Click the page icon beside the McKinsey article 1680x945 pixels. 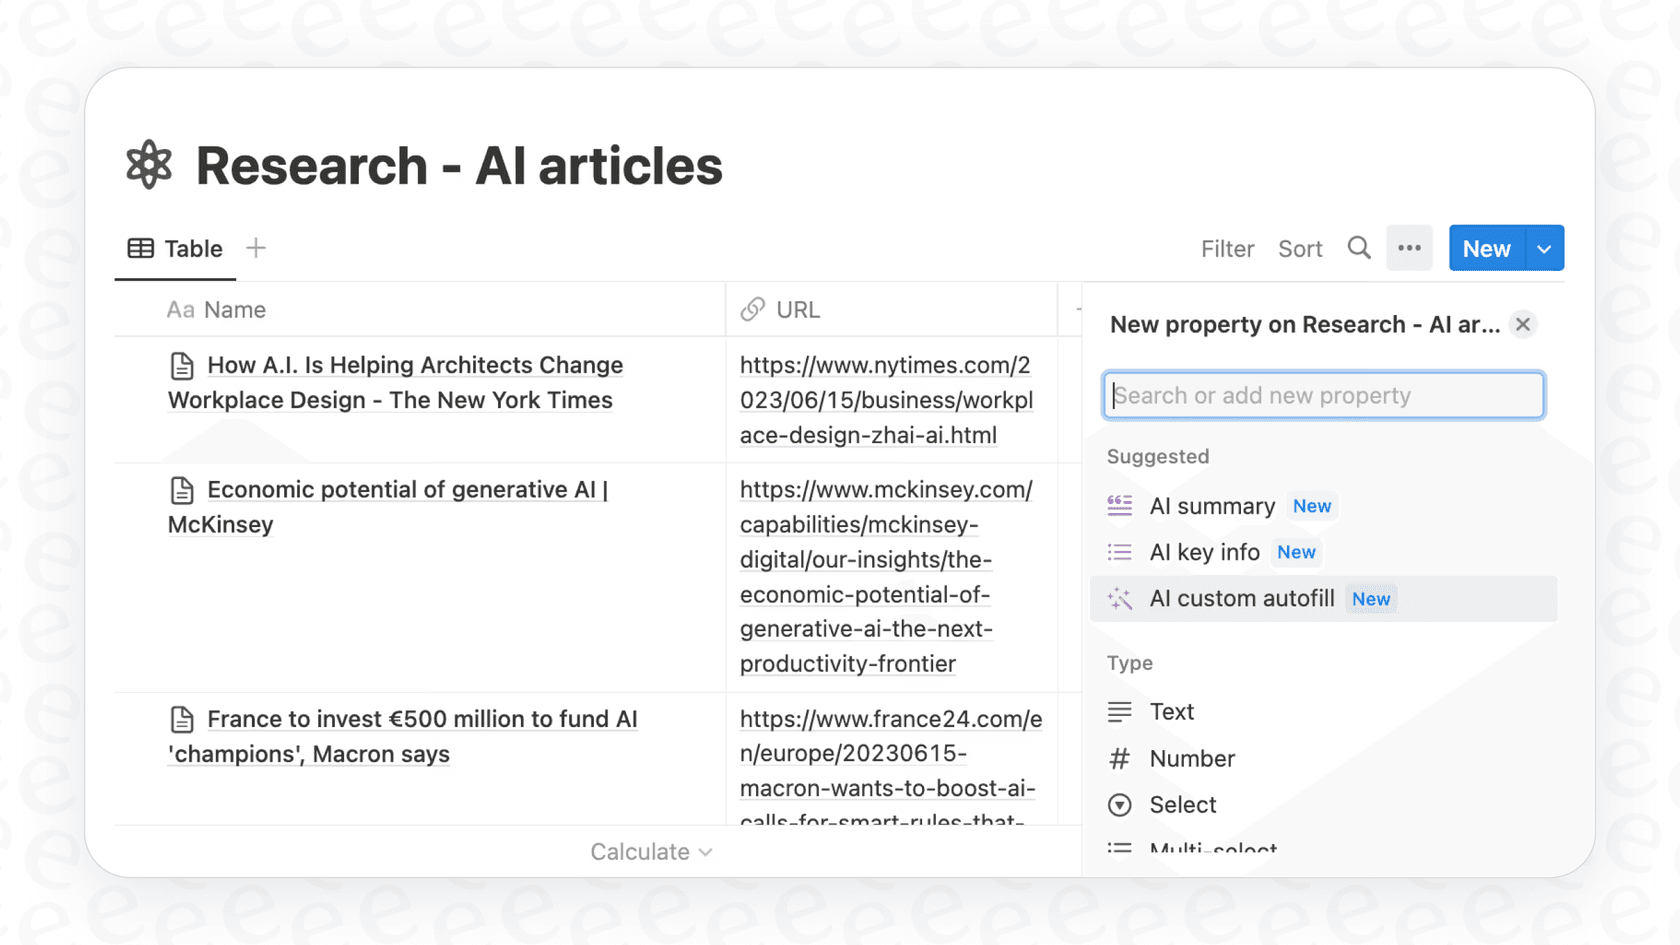coord(182,490)
